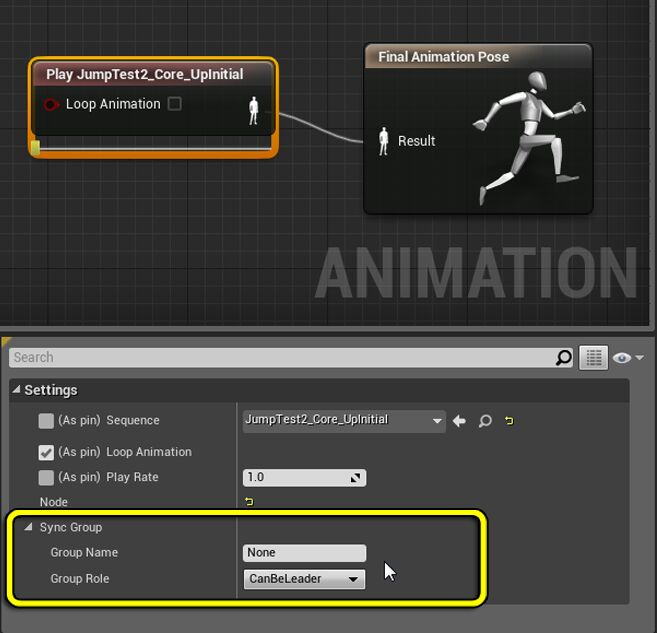Click the Group Name label
This screenshot has height=633, width=657.
pyautogui.click(x=84, y=553)
